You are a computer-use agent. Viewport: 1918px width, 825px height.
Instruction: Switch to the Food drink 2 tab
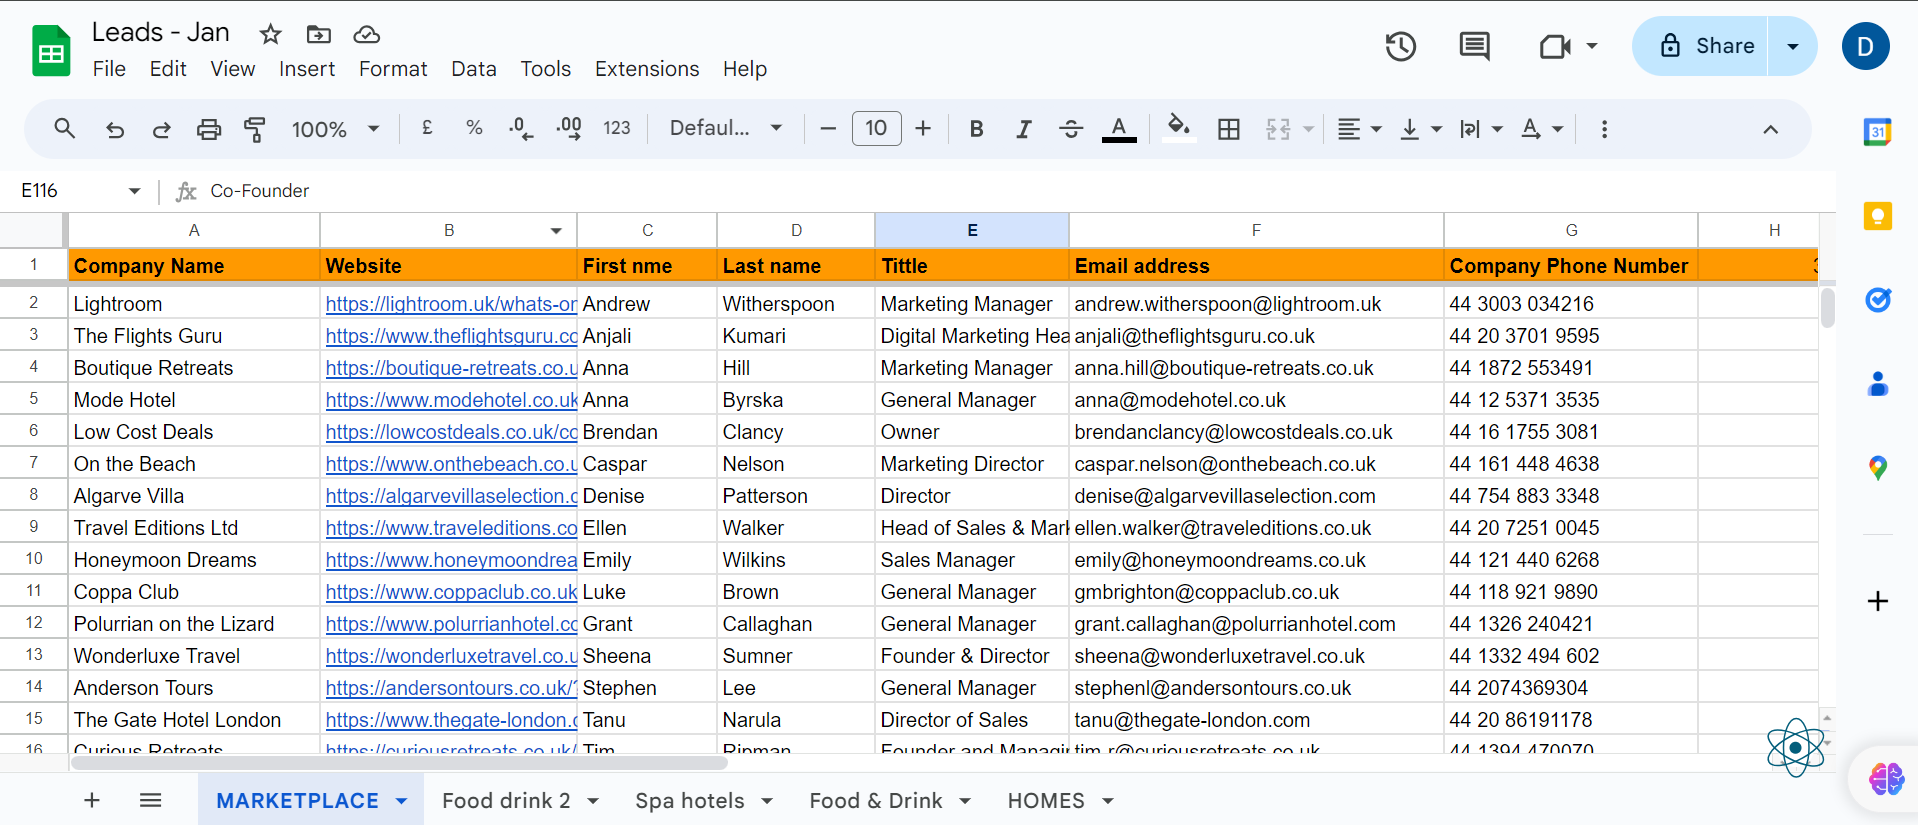click(506, 801)
